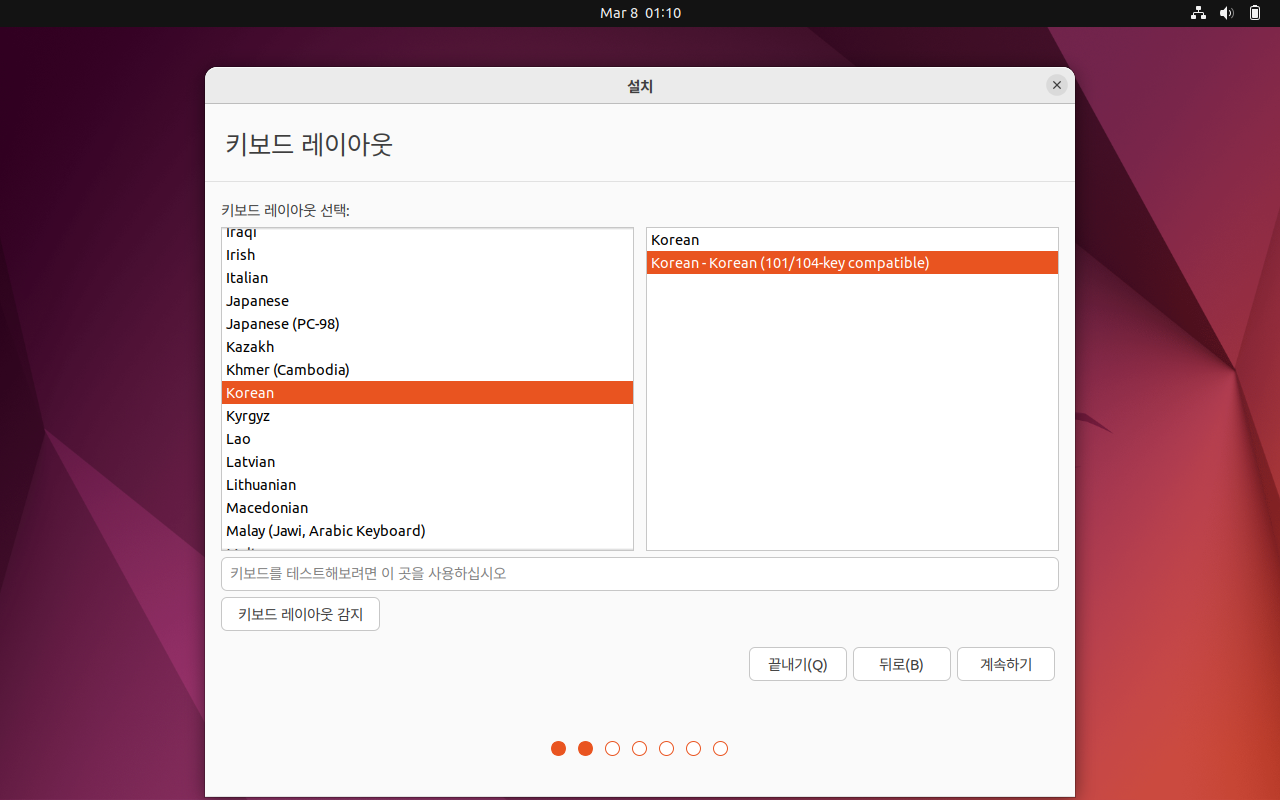The image size is (1280, 800).
Task: Choose Korean (101/104-key compatible) variant
Action: pyautogui.click(x=852, y=263)
